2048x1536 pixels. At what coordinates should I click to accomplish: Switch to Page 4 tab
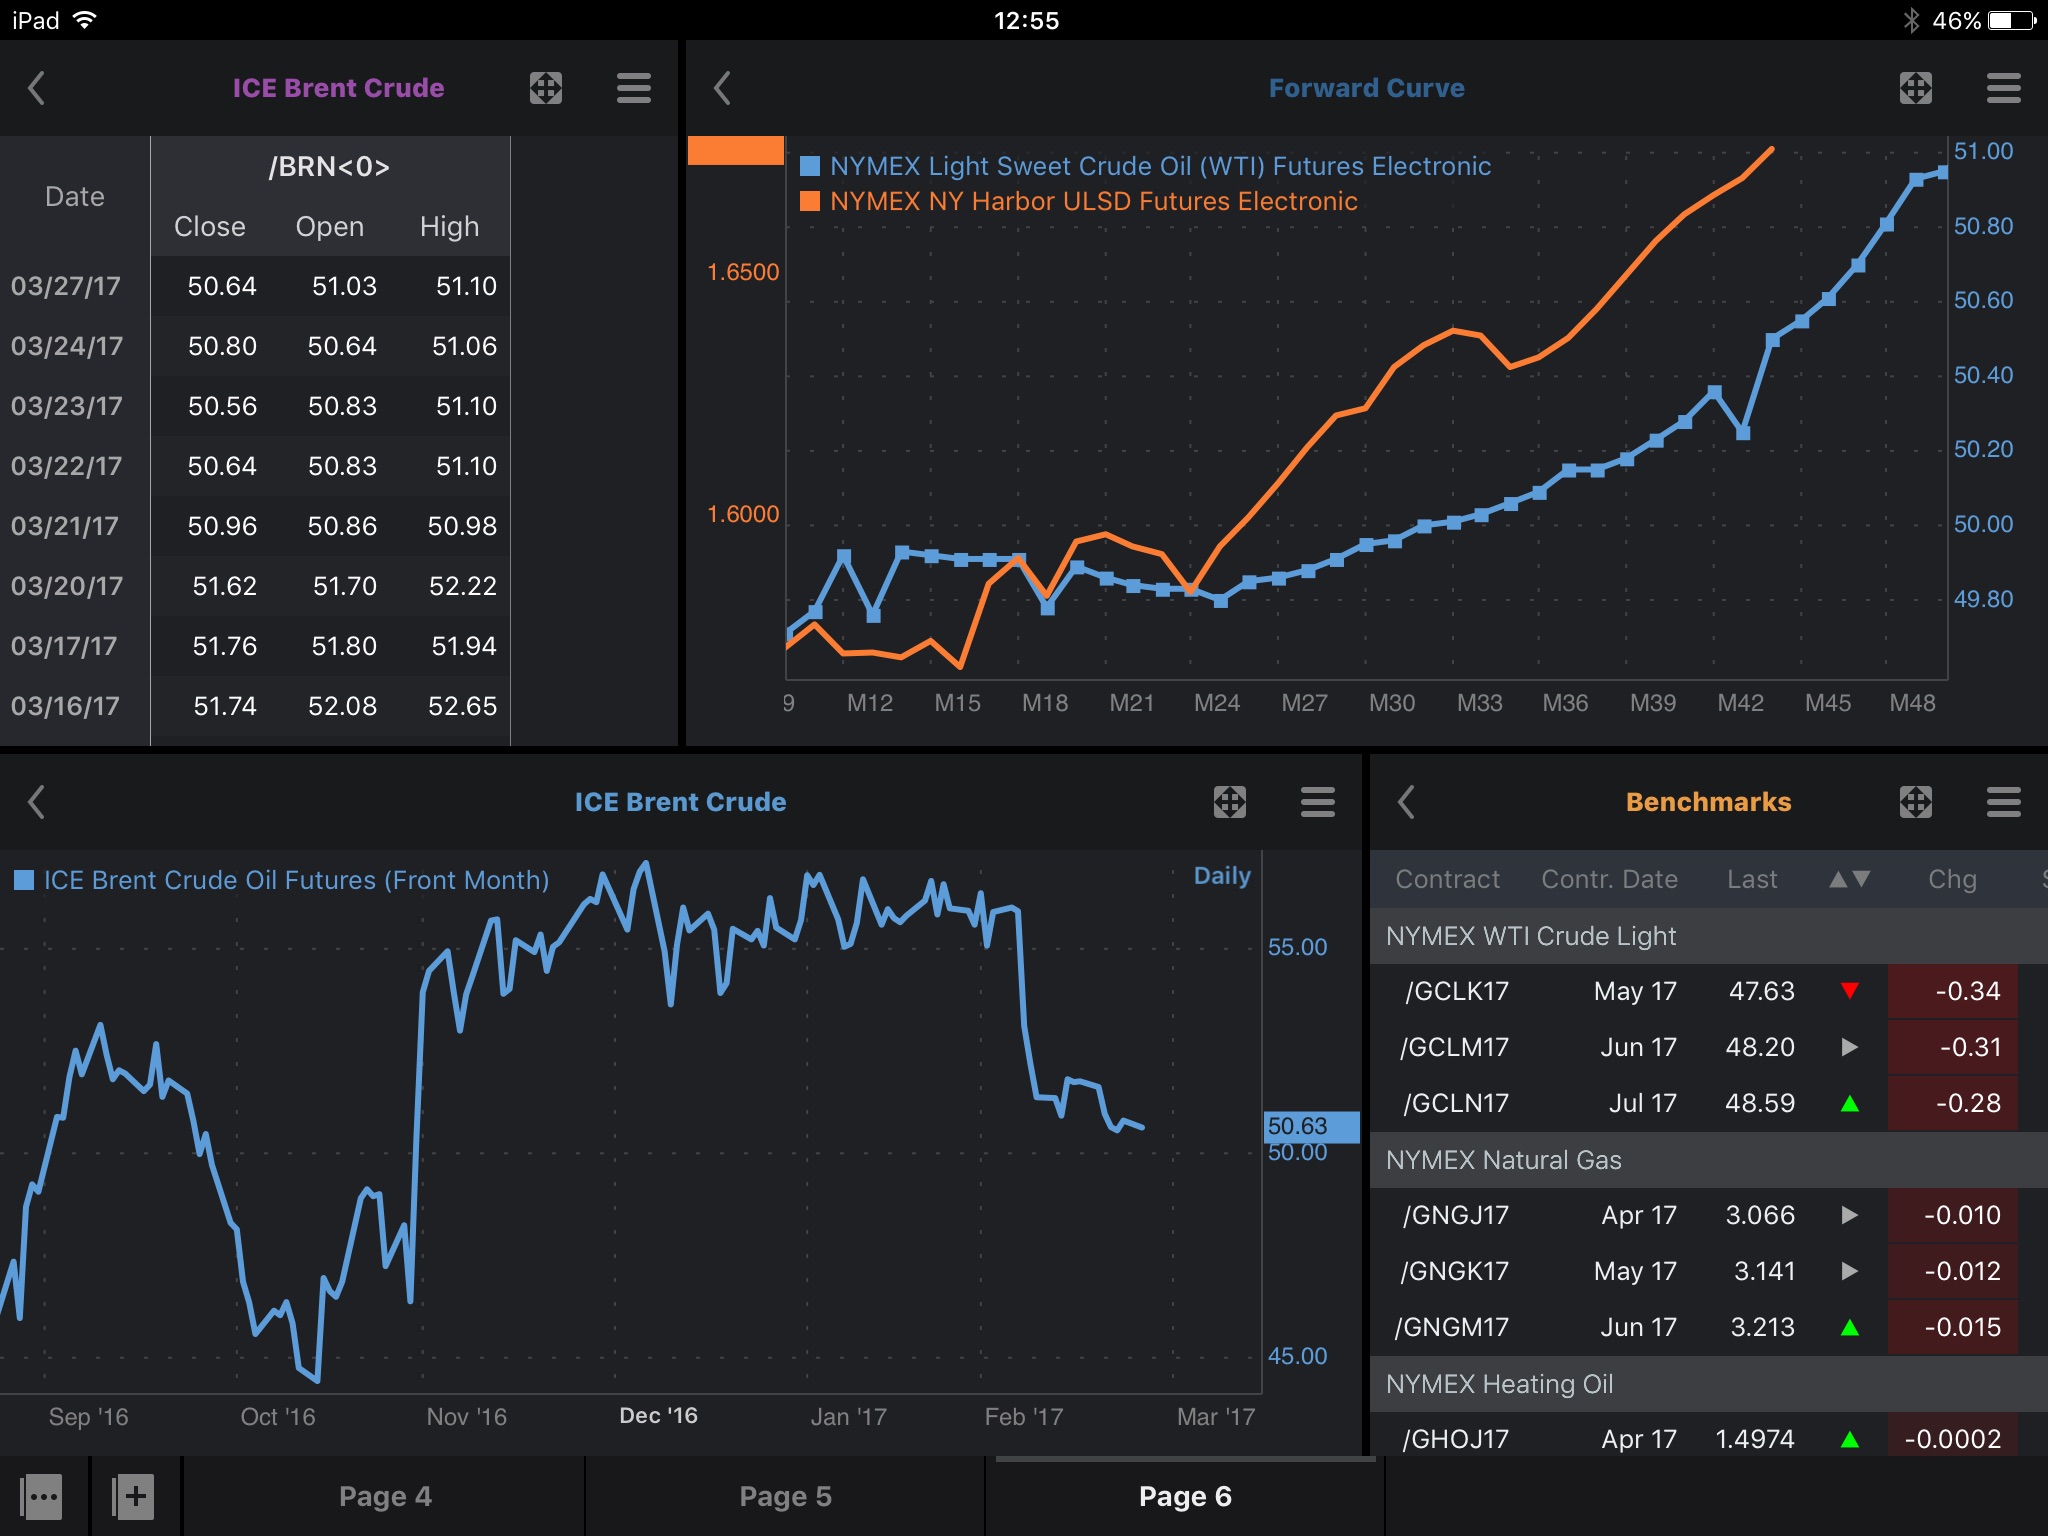[x=385, y=1497]
